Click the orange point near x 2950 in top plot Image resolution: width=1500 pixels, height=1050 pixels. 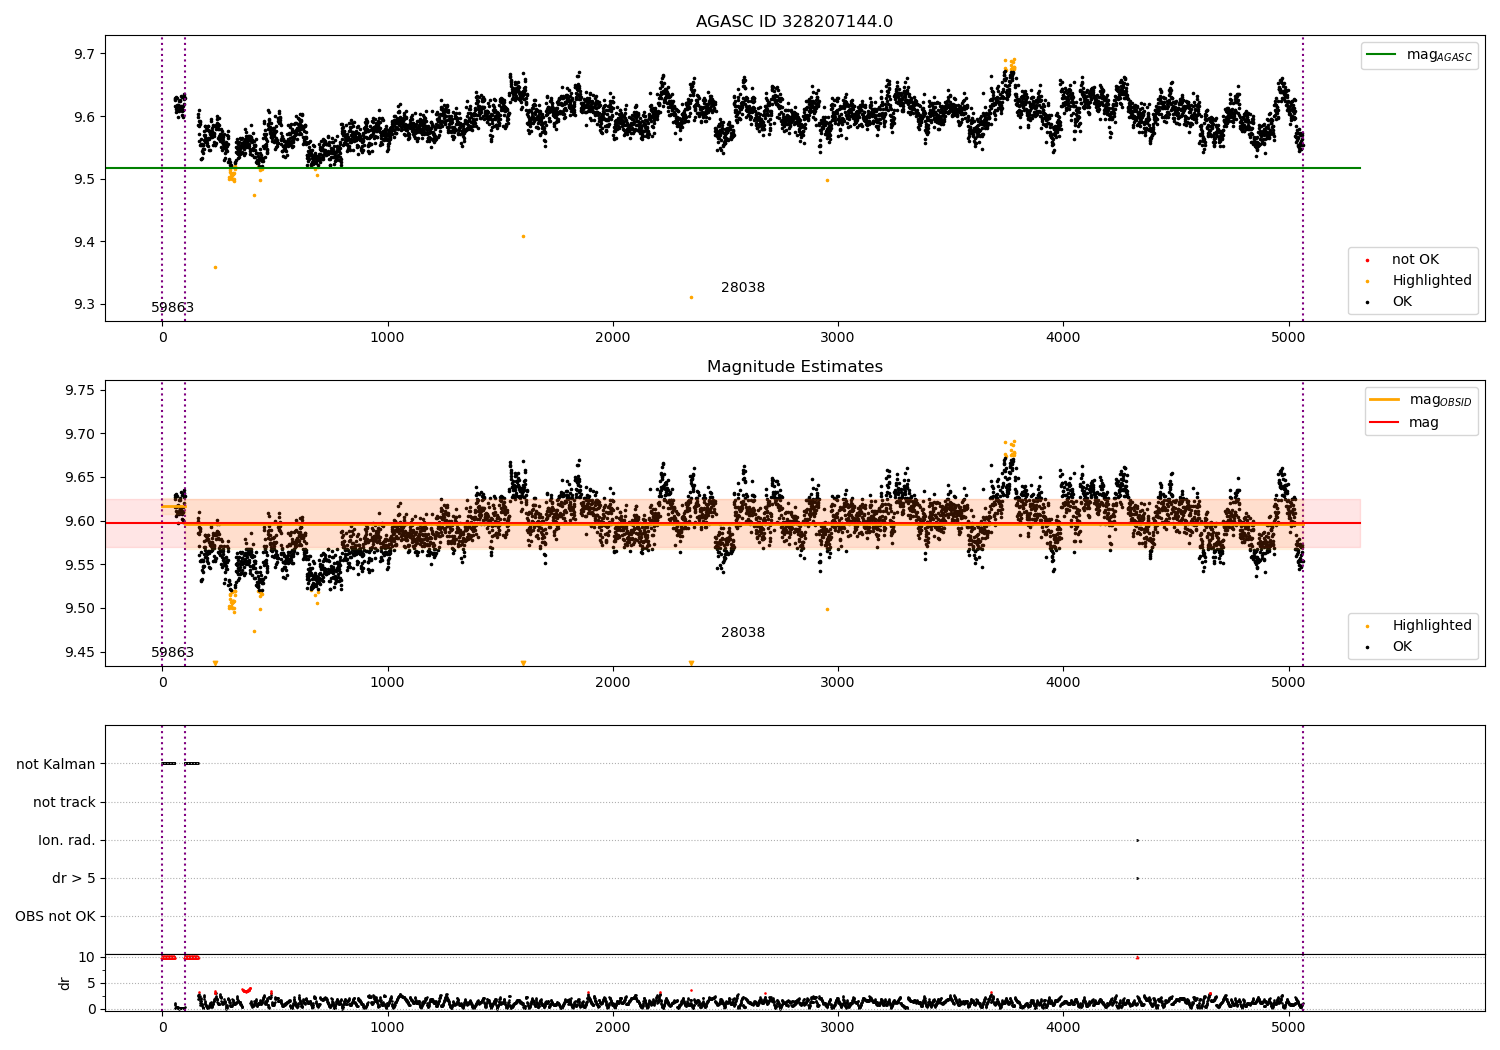(x=827, y=180)
